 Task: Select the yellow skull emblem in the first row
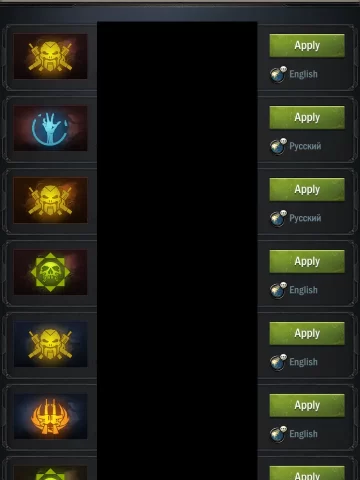pos(50,56)
